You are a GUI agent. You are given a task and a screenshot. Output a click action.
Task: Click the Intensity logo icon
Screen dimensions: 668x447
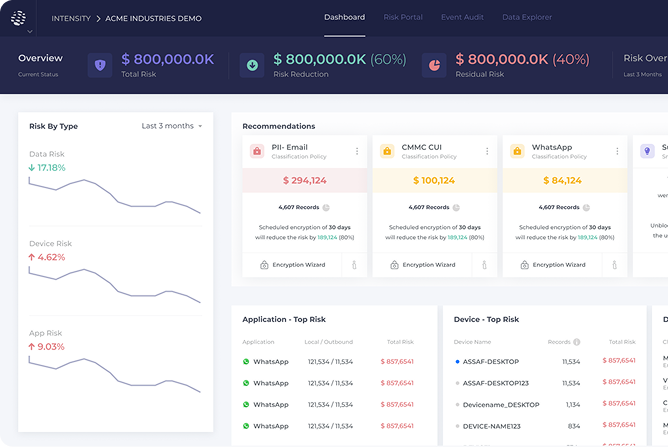[19, 18]
